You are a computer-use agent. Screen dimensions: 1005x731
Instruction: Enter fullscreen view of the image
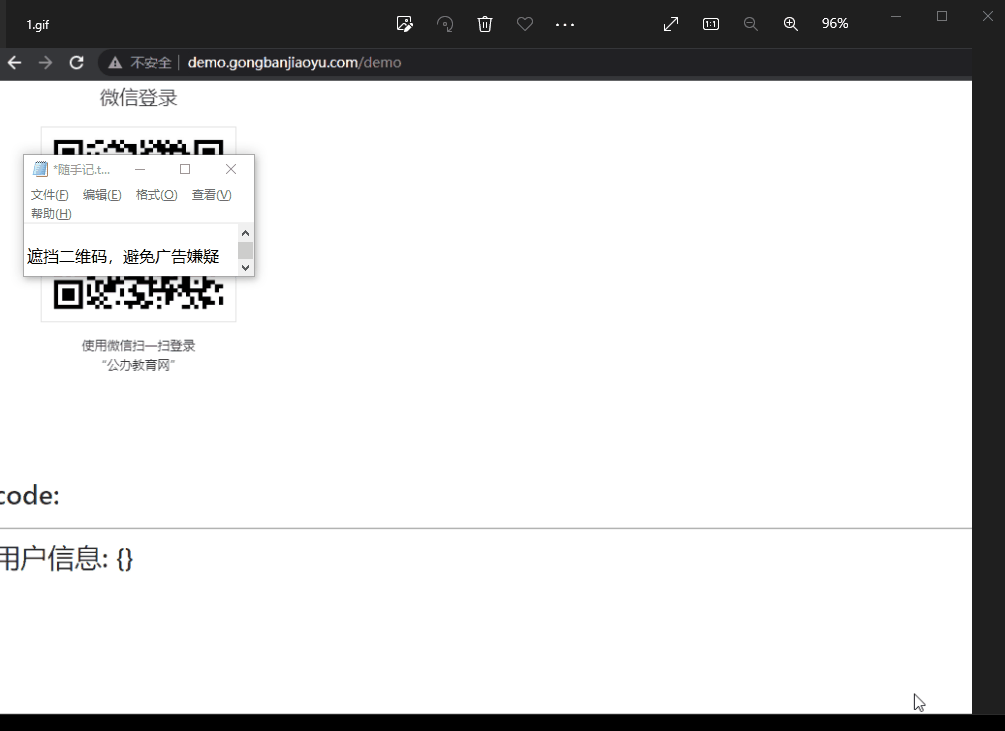click(x=670, y=24)
